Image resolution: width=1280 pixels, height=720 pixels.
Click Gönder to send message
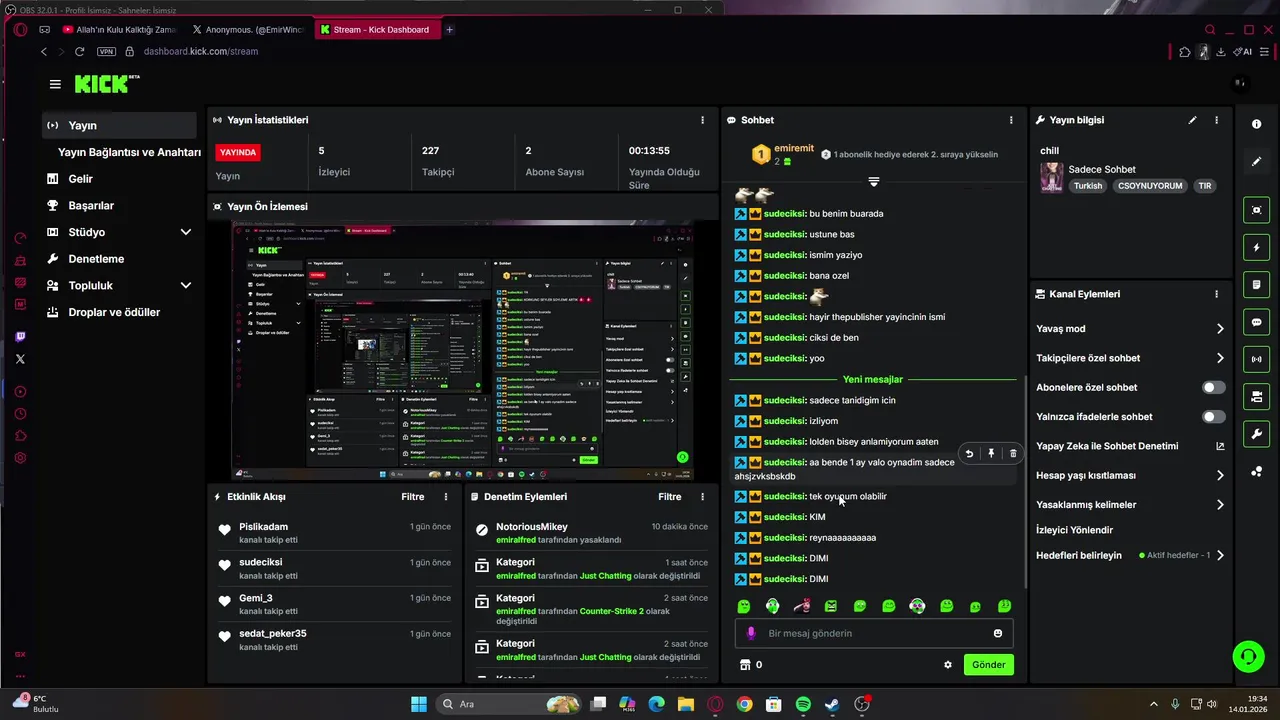point(989,665)
